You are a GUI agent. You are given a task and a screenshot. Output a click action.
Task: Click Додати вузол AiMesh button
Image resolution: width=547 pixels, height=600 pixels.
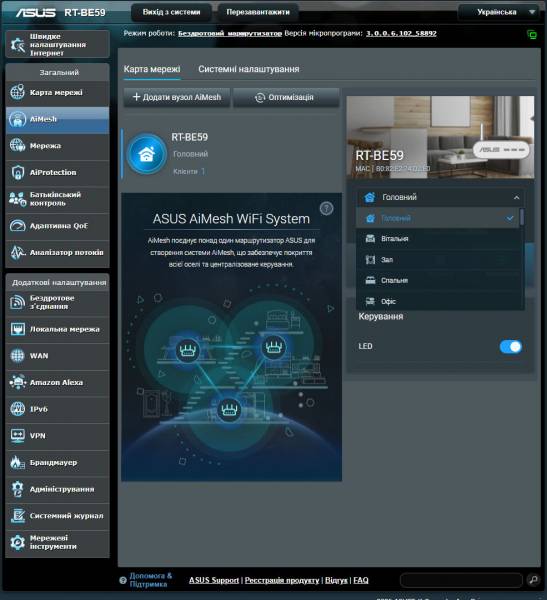177,97
